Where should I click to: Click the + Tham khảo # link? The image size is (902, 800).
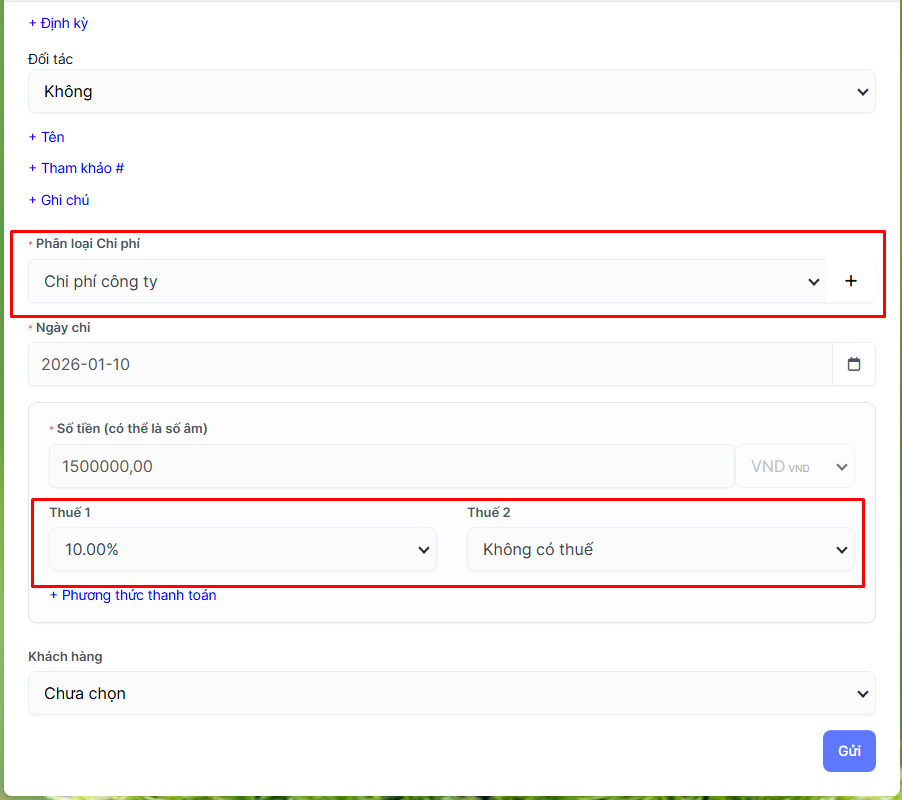pos(76,168)
